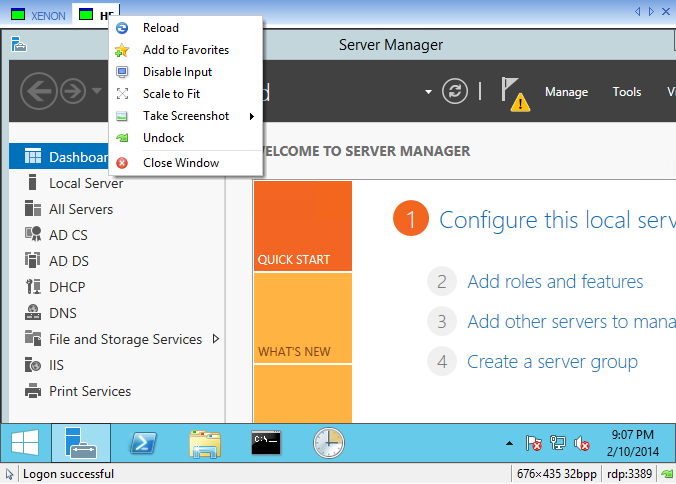Viewport: 676px width, 484px height.
Task: Click the red Close Window icon
Action: (122, 163)
